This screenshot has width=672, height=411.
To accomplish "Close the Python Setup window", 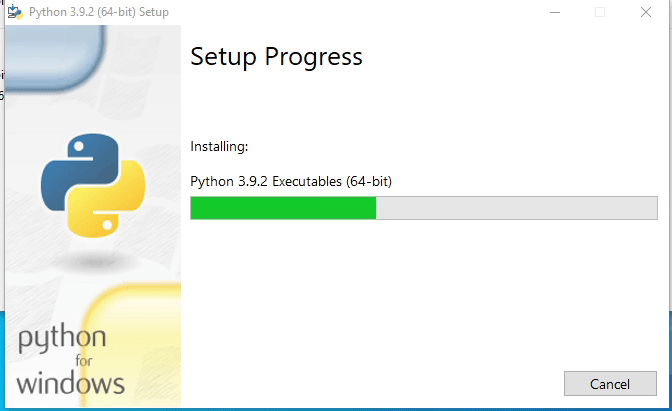I will click(x=646, y=12).
